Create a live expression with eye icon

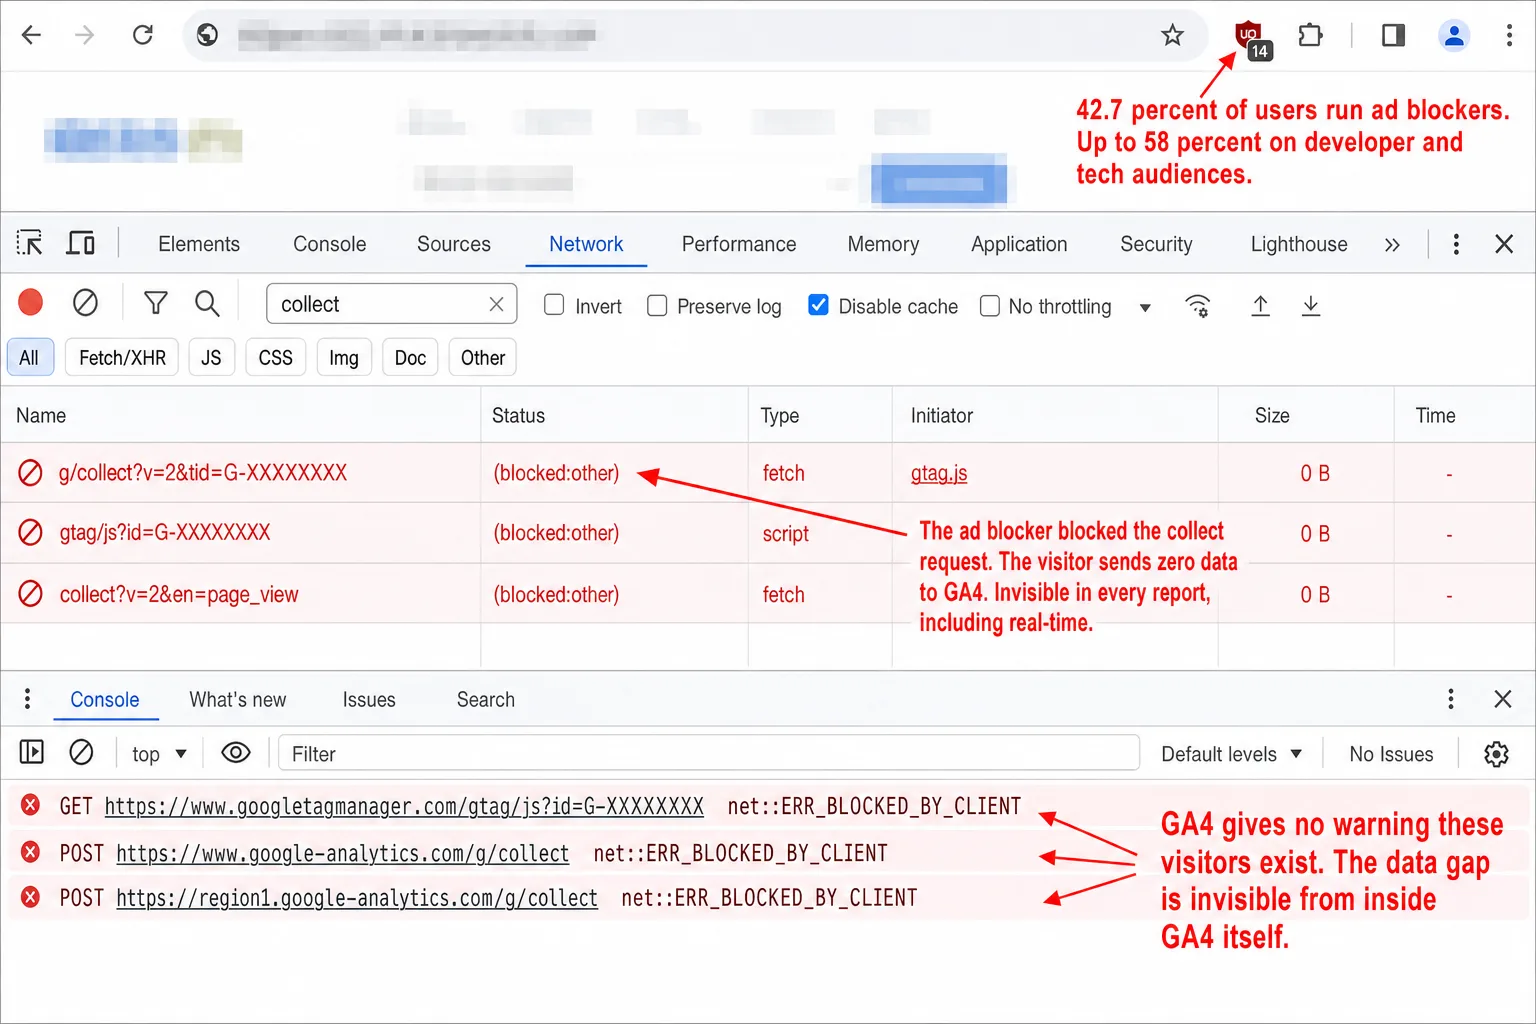tap(236, 752)
